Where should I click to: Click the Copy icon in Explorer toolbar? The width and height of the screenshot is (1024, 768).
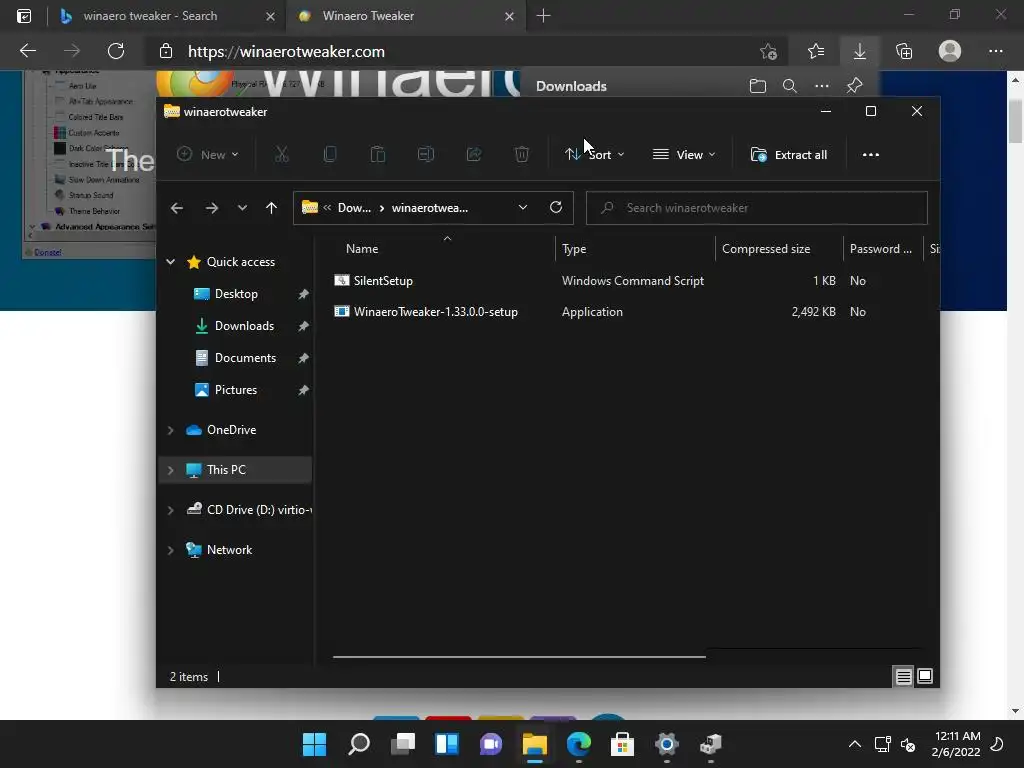pos(330,155)
